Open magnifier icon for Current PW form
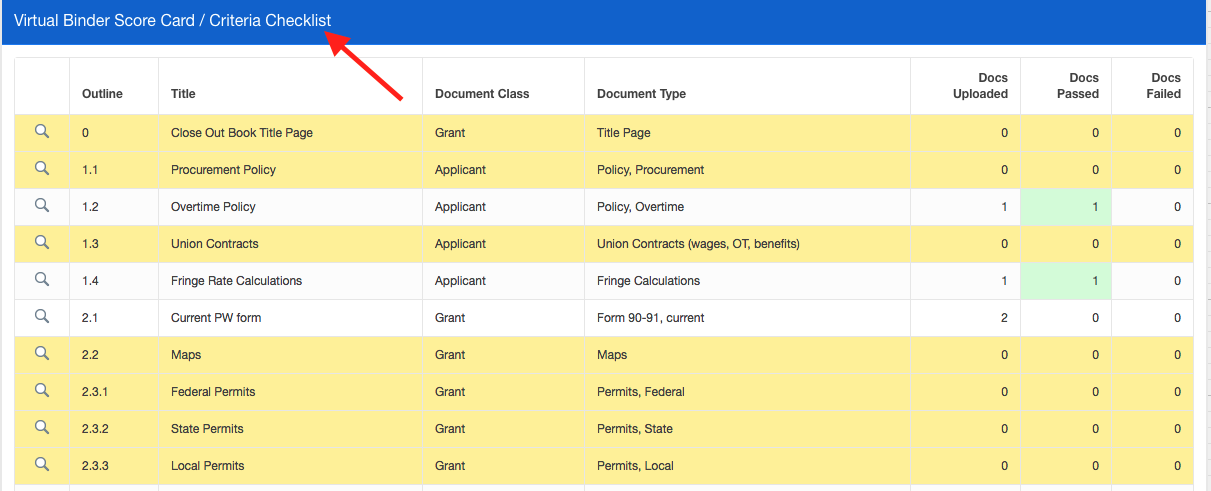 point(42,316)
